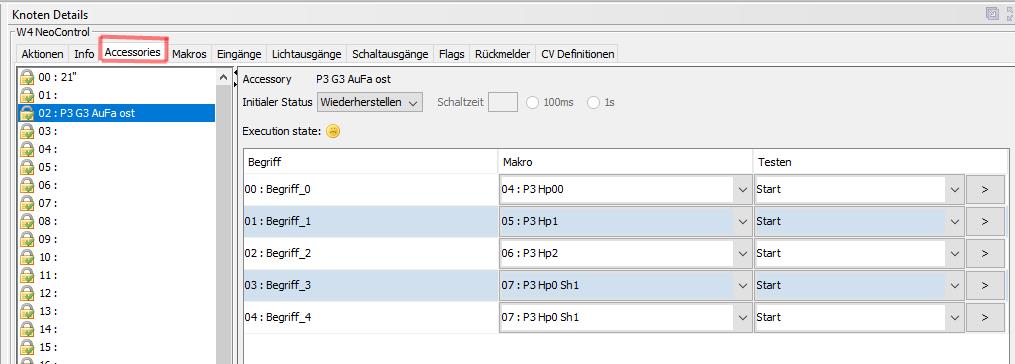This screenshot has height=364, width=1015.
Task: Open the Initialer Status Wiederherstellen dropdown
Action: 370,102
